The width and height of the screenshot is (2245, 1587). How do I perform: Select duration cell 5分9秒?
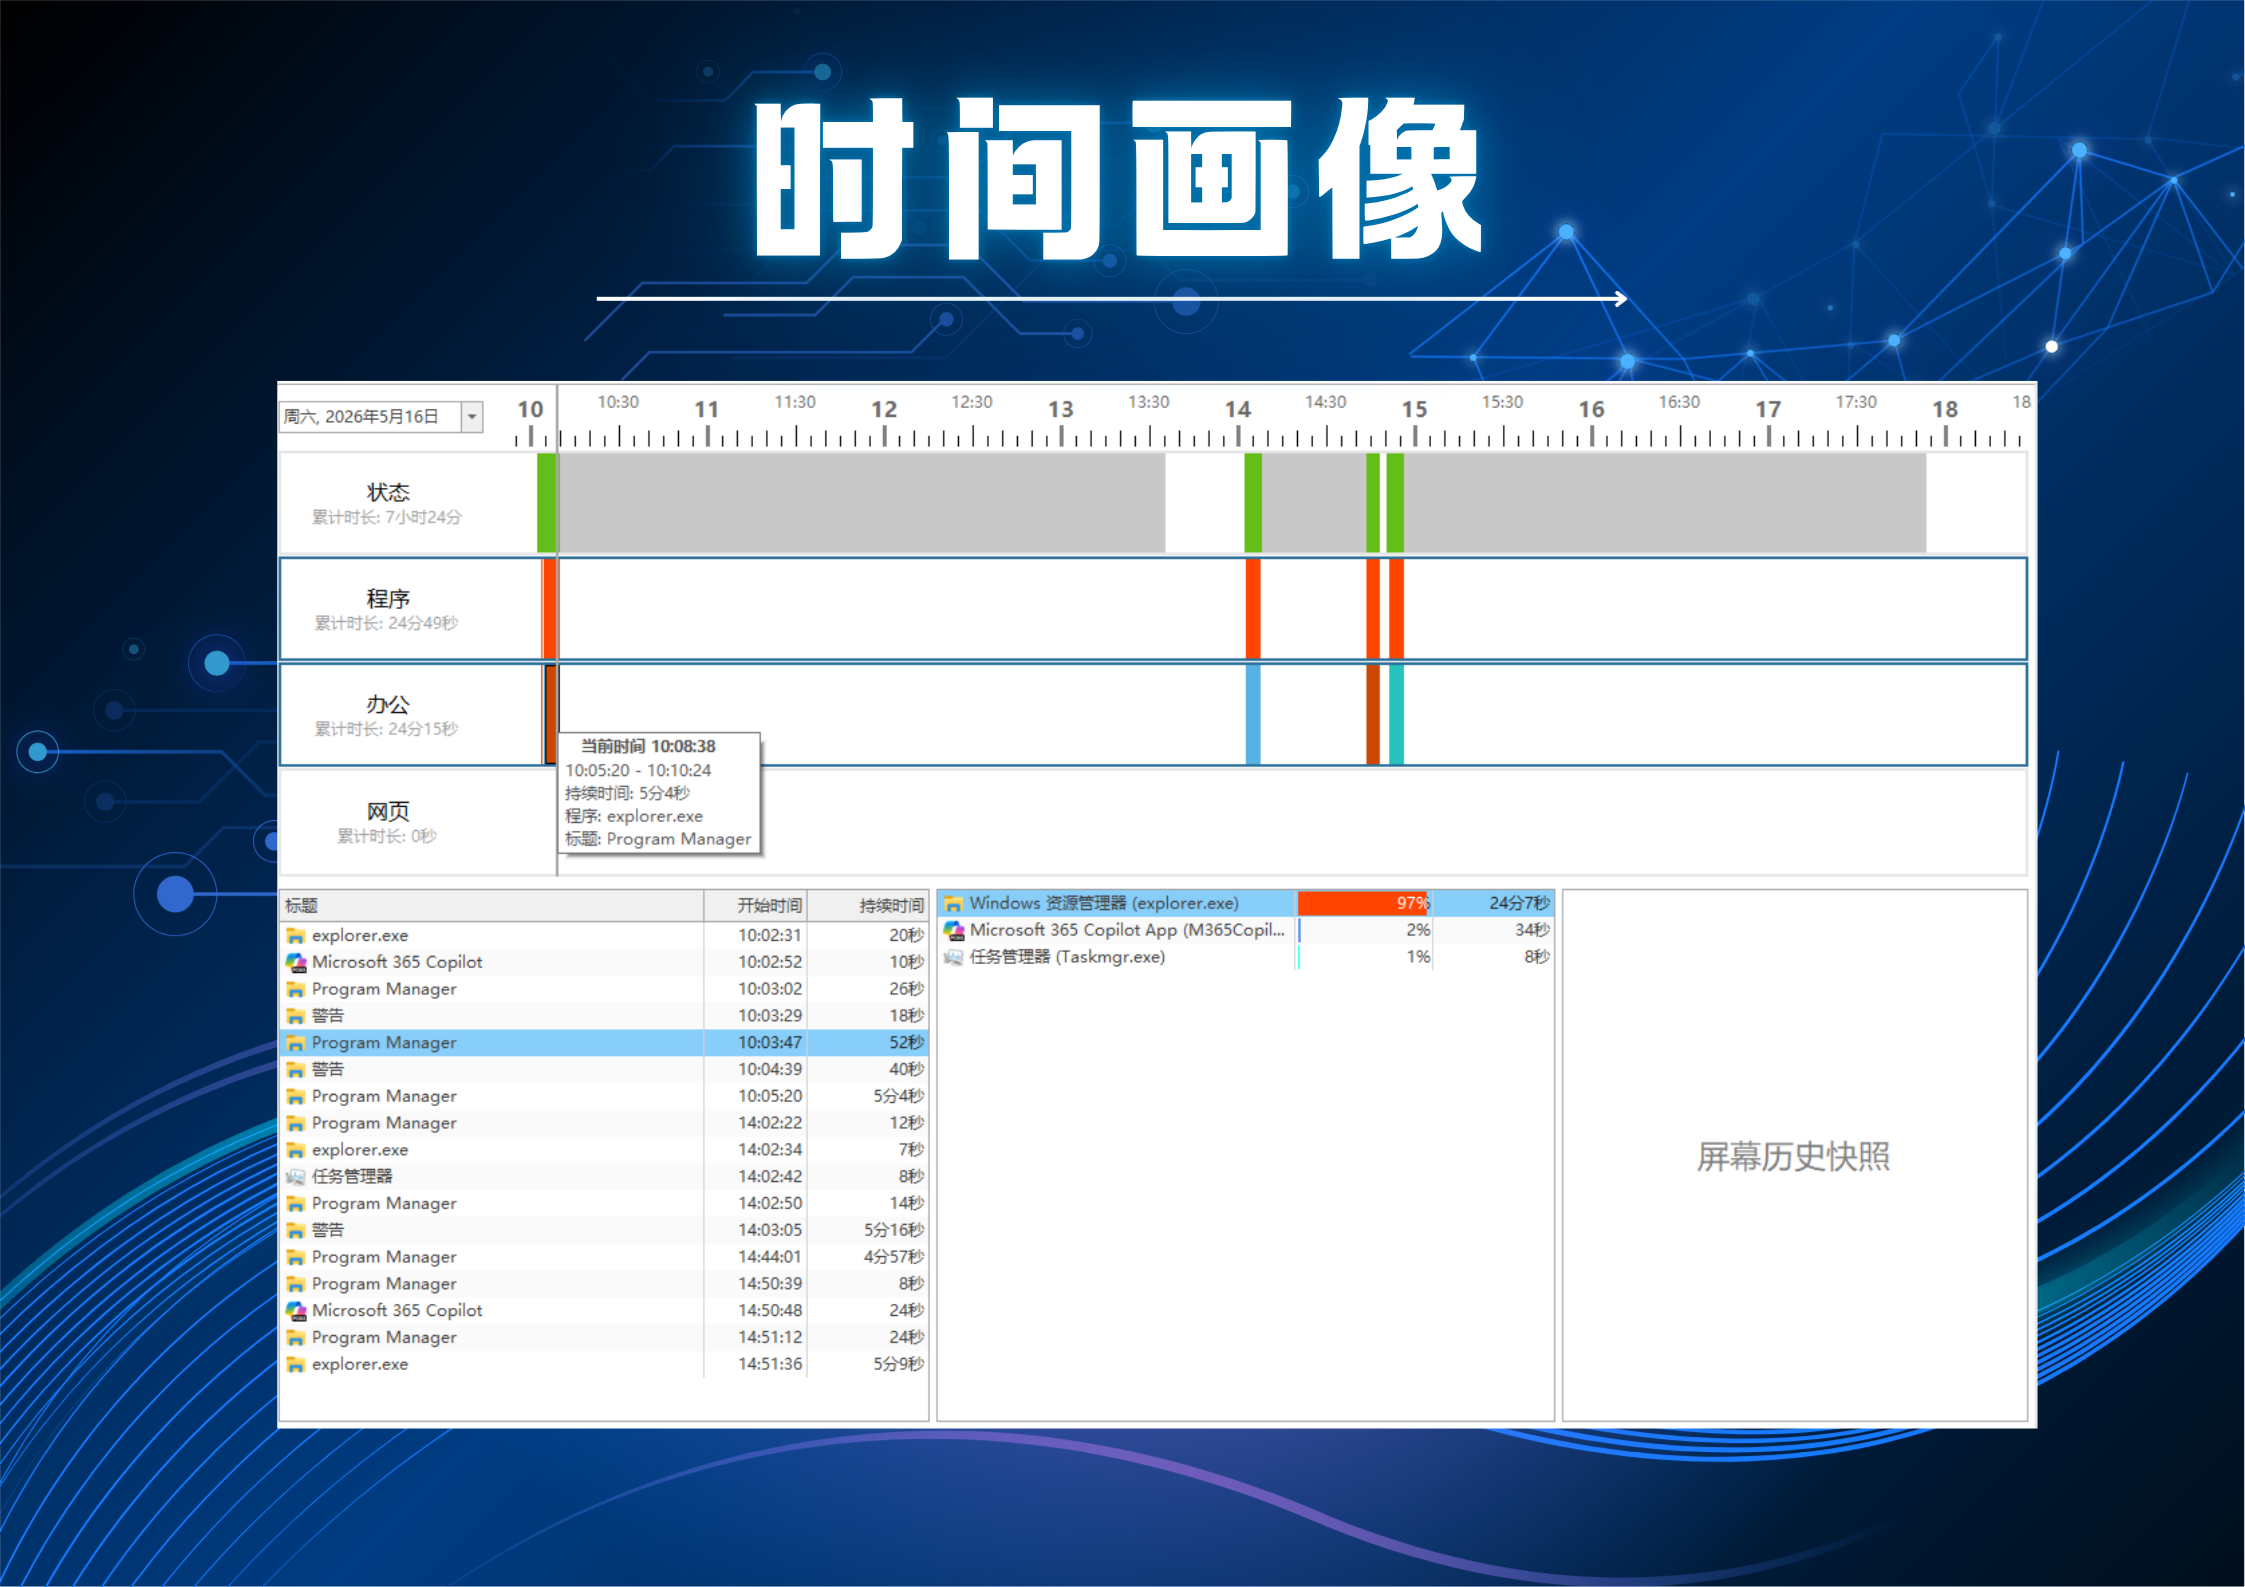(868, 1364)
